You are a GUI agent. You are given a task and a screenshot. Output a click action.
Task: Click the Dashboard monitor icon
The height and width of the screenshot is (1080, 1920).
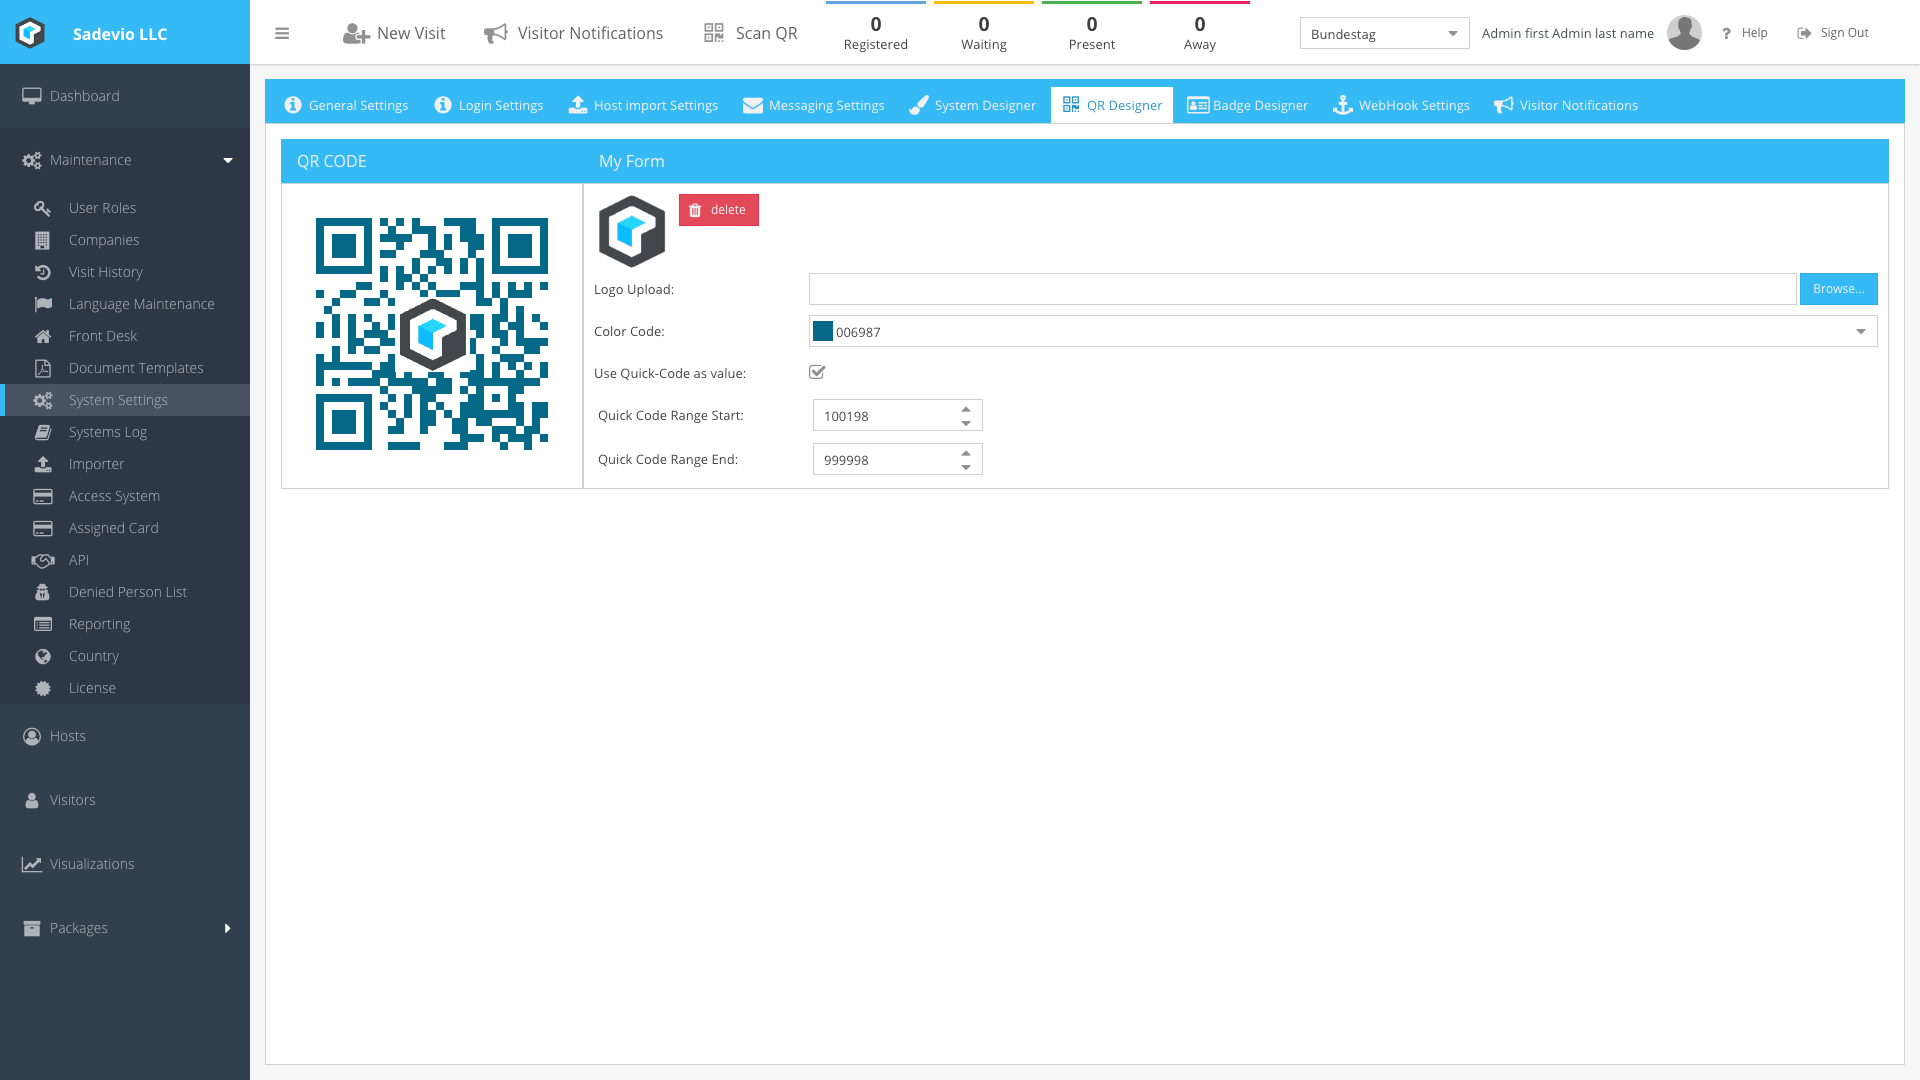click(32, 96)
